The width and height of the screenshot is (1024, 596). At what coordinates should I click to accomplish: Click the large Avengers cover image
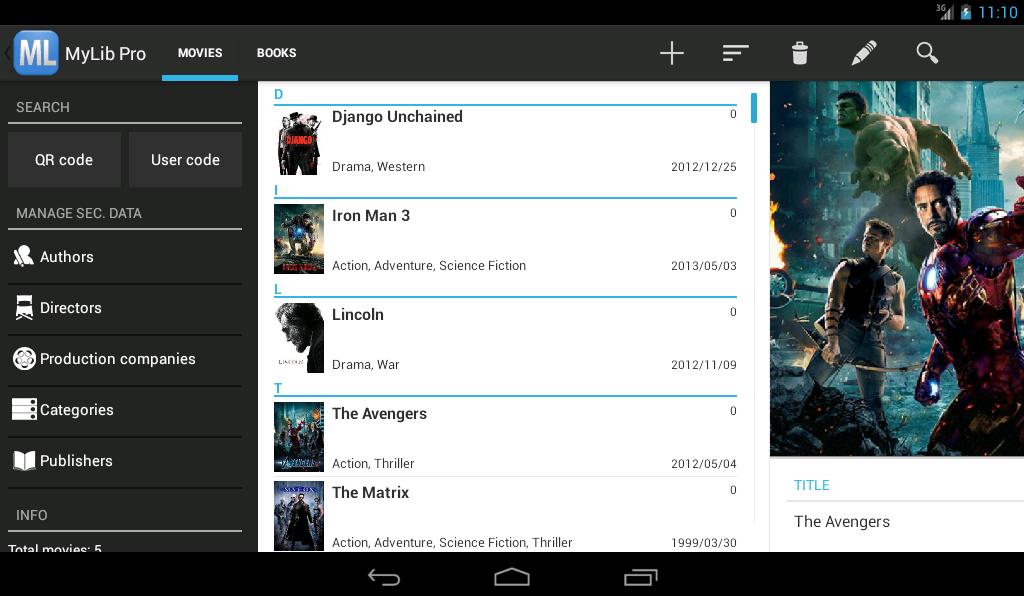(x=897, y=268)
